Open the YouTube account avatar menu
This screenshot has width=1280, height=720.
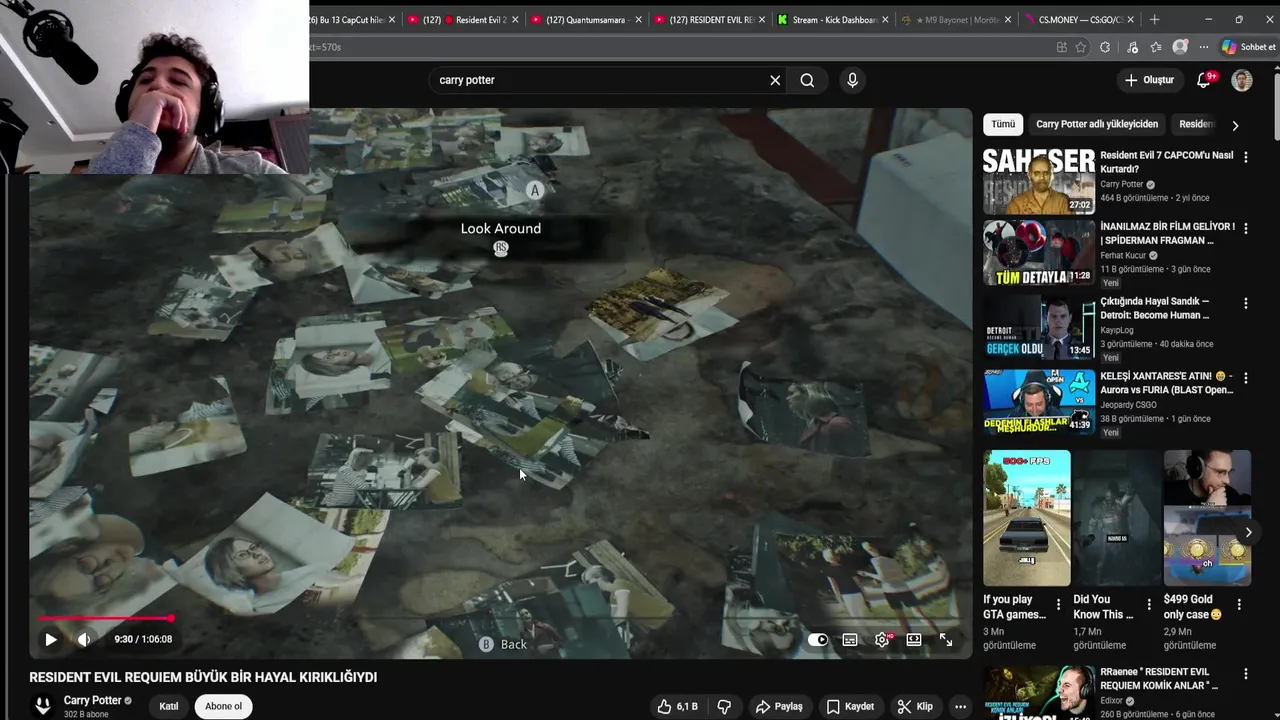tap(1242, 80)
